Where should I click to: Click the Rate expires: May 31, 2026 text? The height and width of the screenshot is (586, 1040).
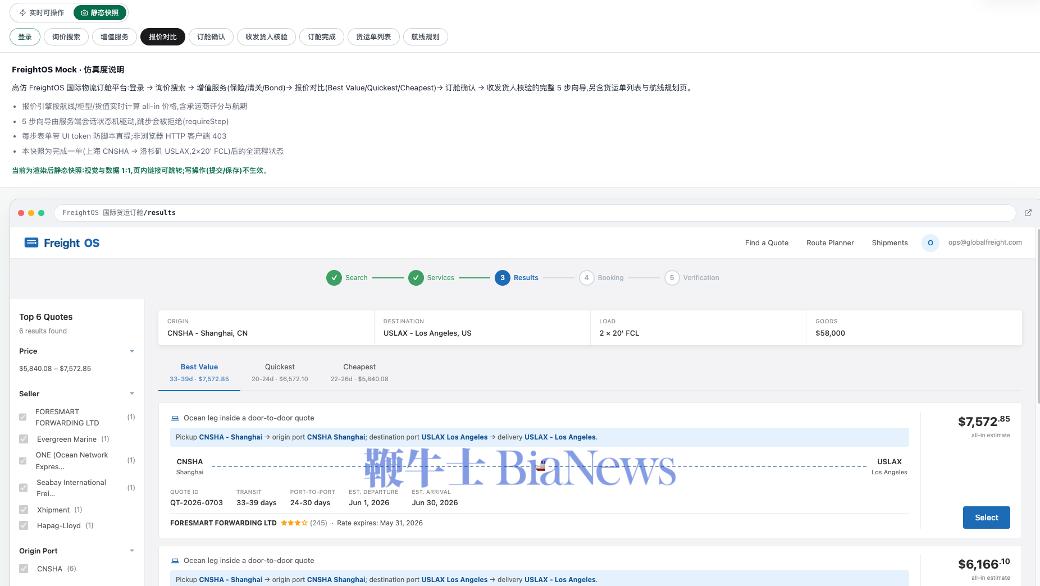(379, 523)
